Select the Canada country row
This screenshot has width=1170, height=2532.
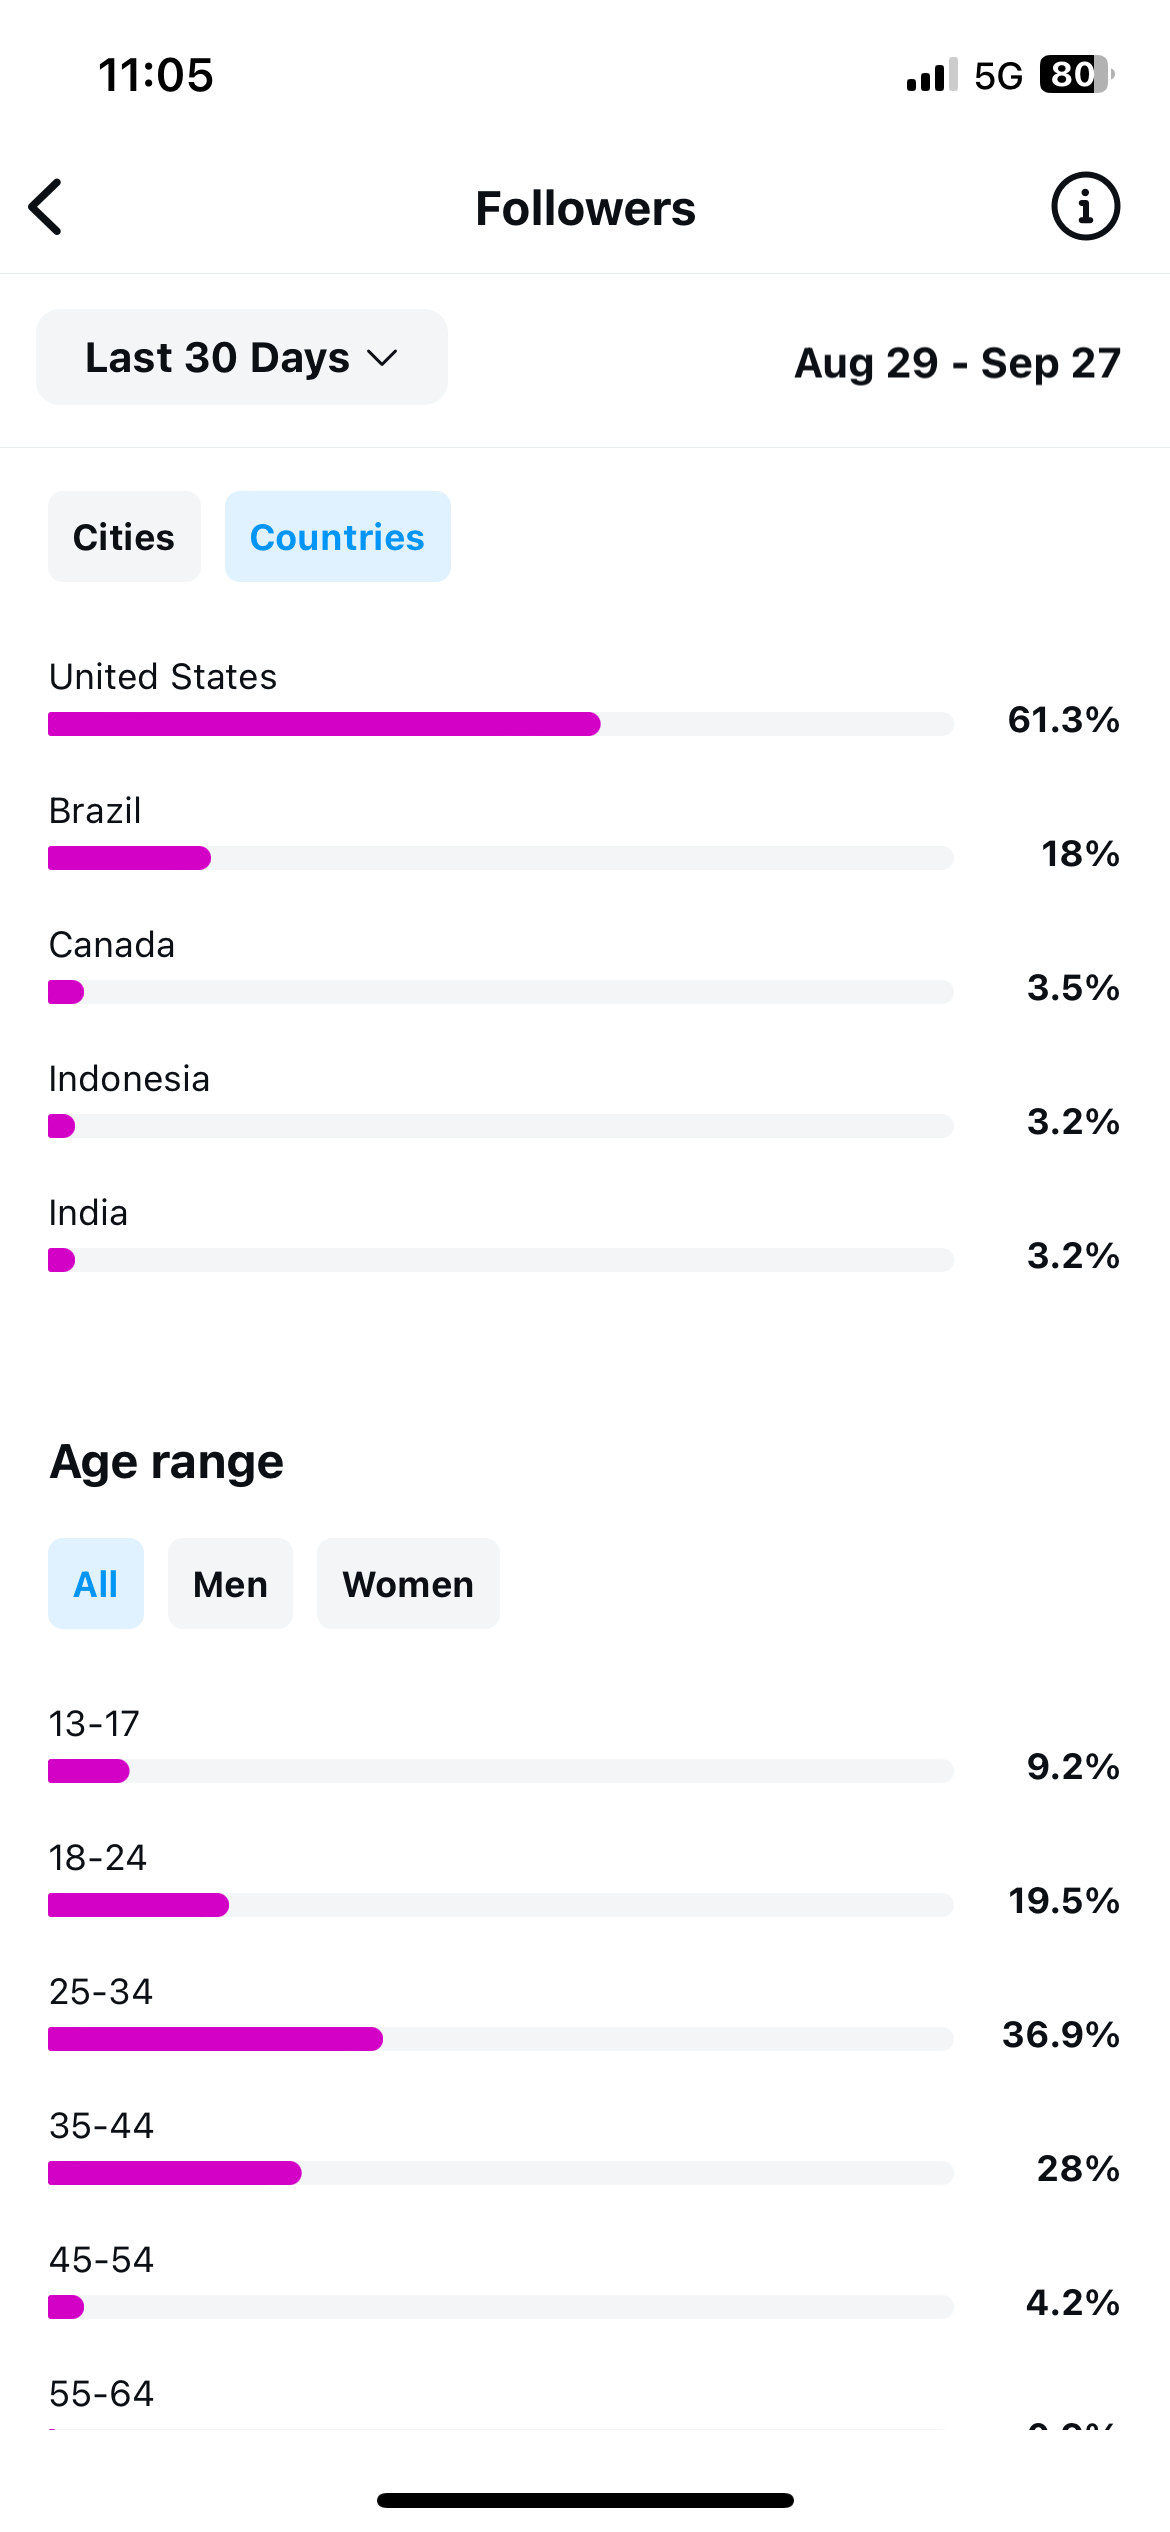pyautogui.click(x=584, y=966)
